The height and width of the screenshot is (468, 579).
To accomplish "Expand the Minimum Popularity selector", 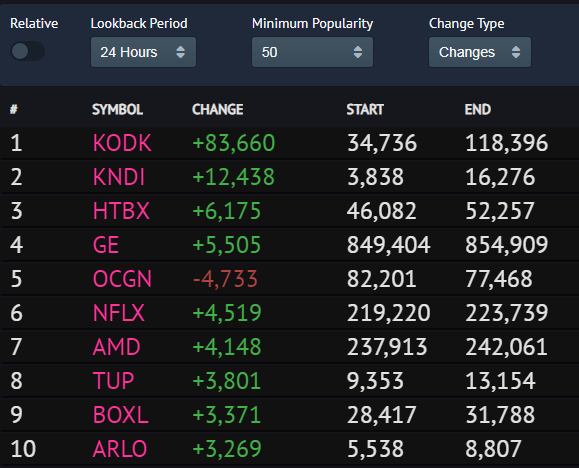I will tap(312, 52).
